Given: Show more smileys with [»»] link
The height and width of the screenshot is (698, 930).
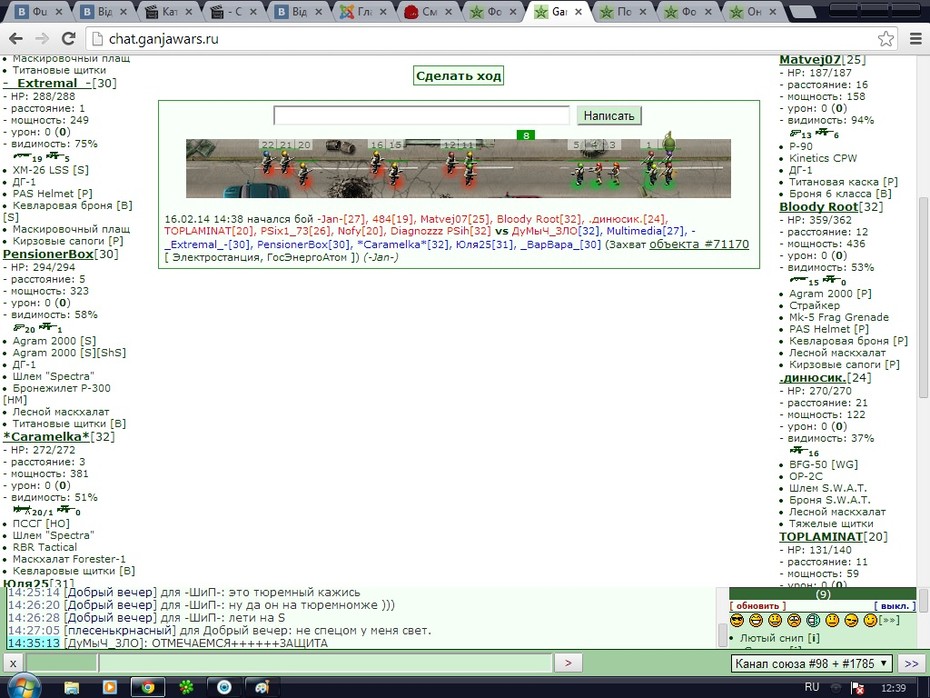Looking at the screenshot, I should pos(889,620).
